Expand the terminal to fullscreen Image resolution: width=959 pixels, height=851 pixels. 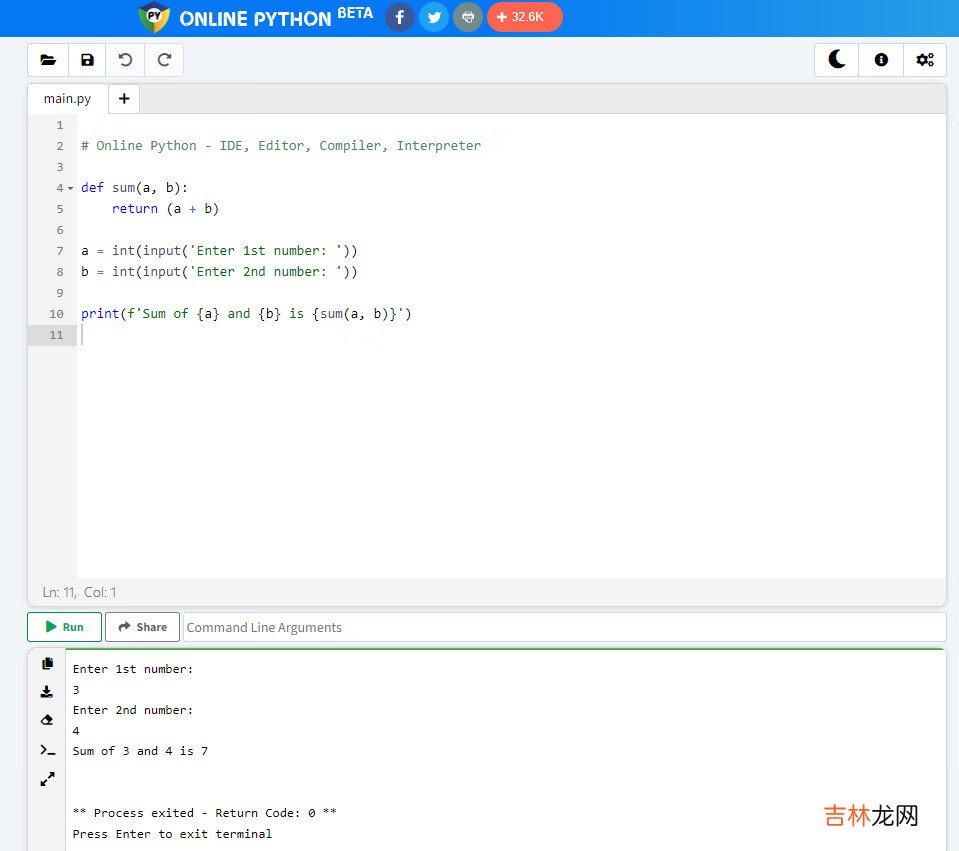47,779
